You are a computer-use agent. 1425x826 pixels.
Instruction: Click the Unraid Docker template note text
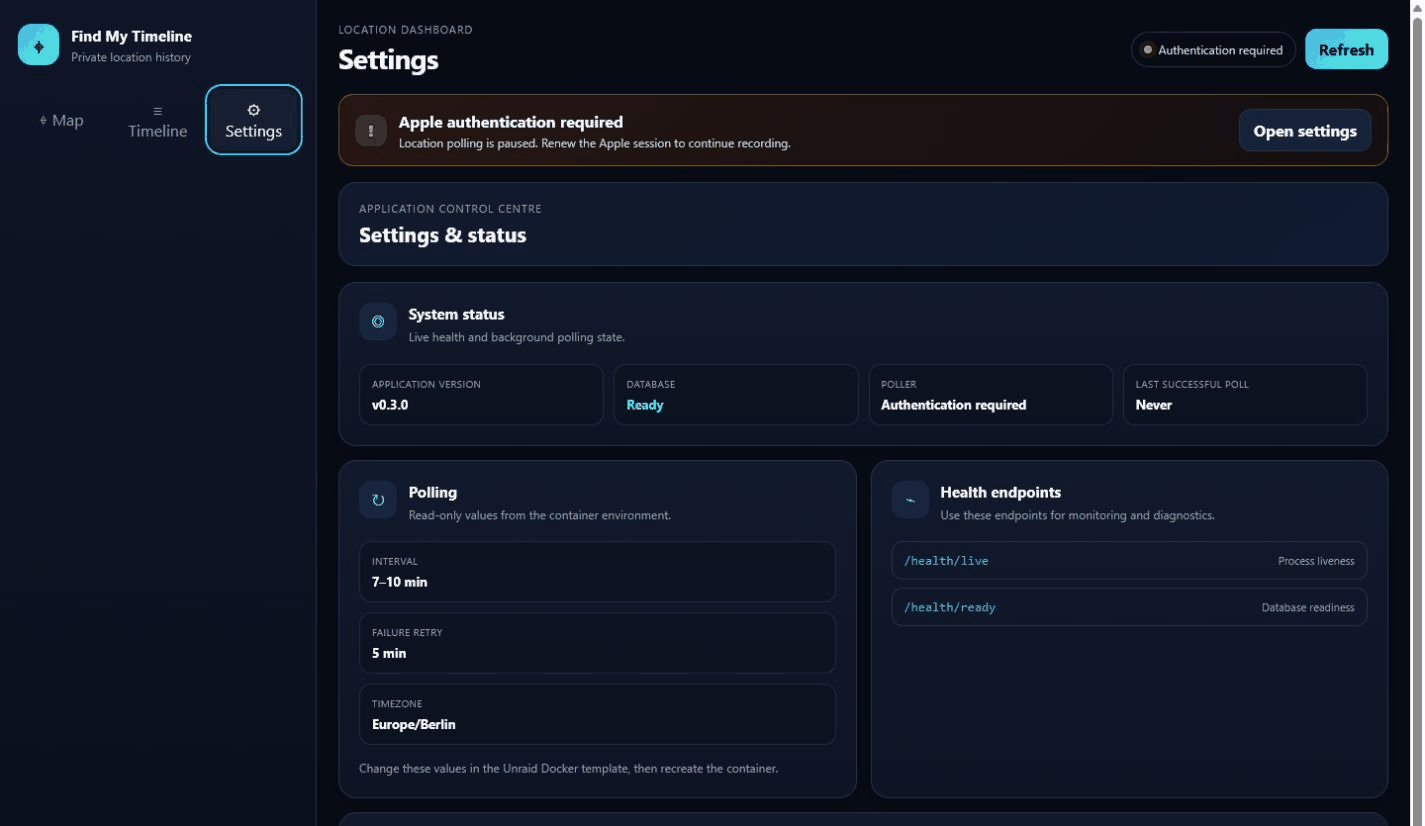point(568,769)
